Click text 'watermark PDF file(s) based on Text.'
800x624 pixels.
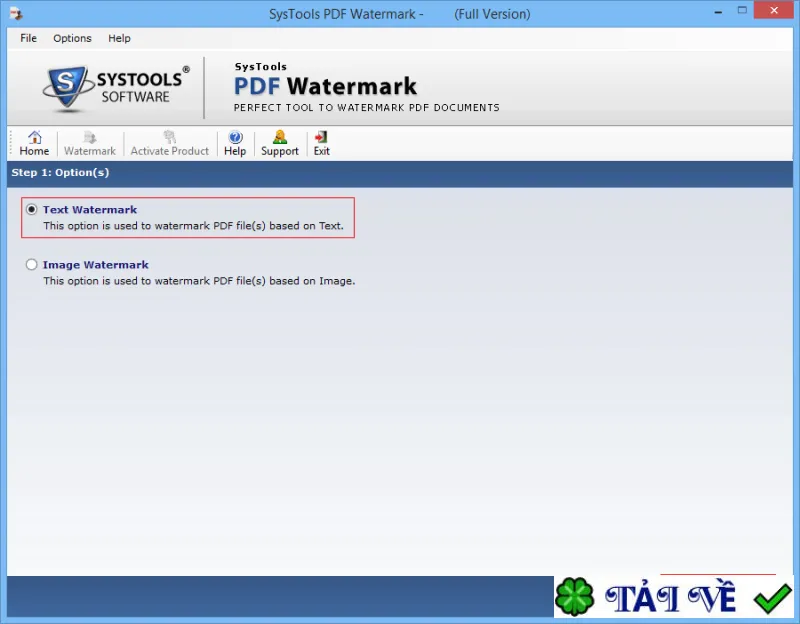click(x=249, y=226)
